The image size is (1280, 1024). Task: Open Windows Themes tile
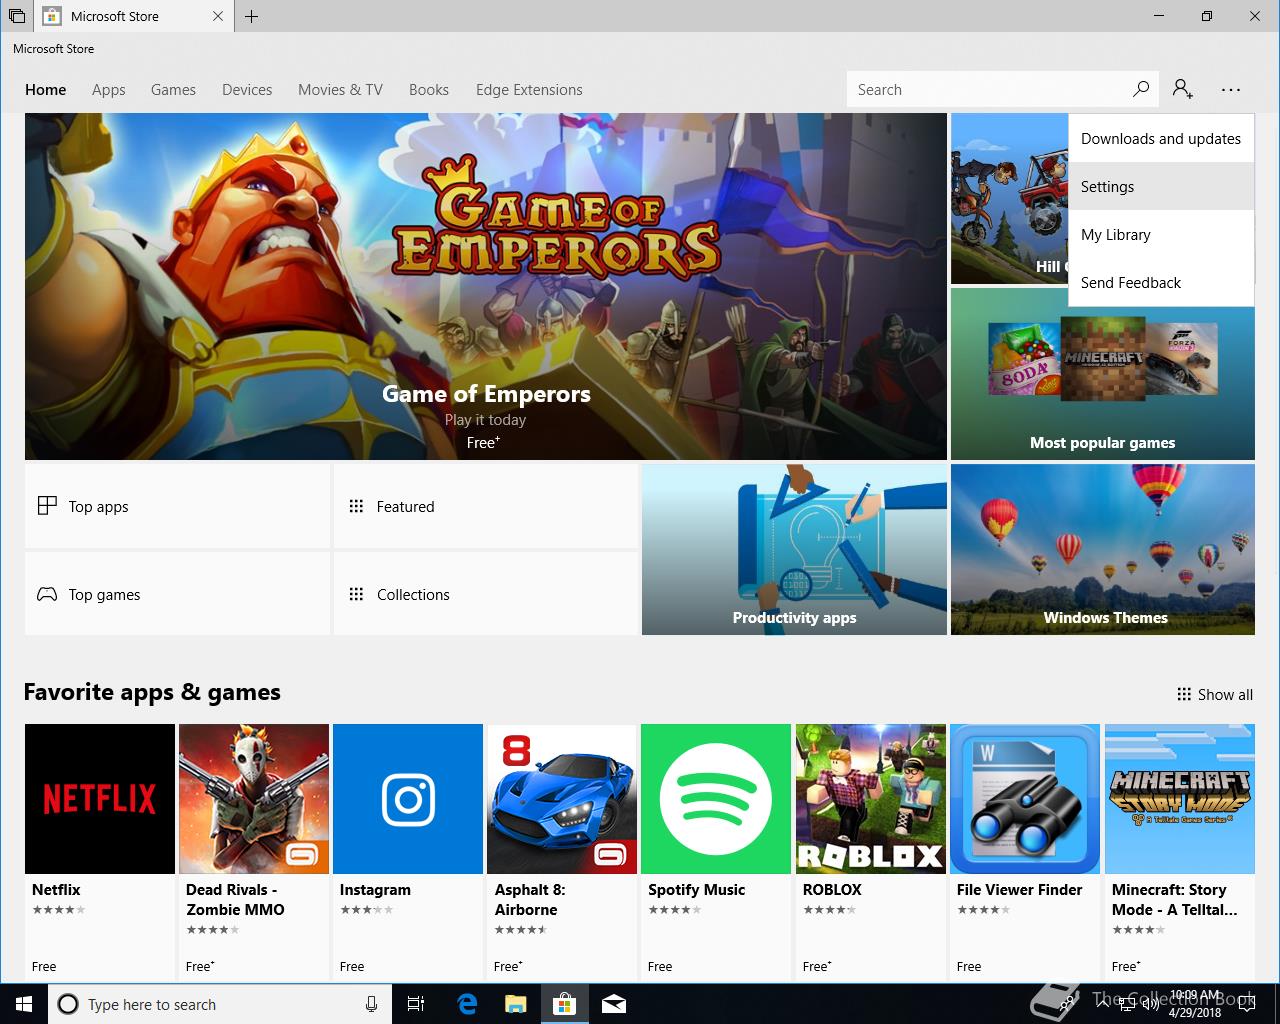pyautogui.click(x=1103, y=549)
